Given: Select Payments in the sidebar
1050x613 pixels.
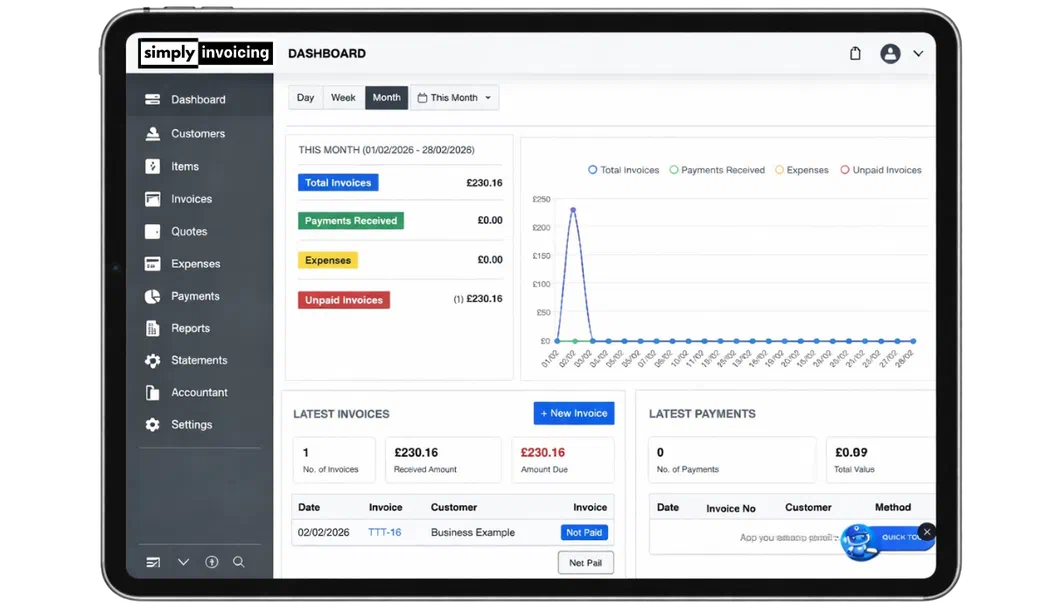Looking at the screenshot, I should click(192, 296).
